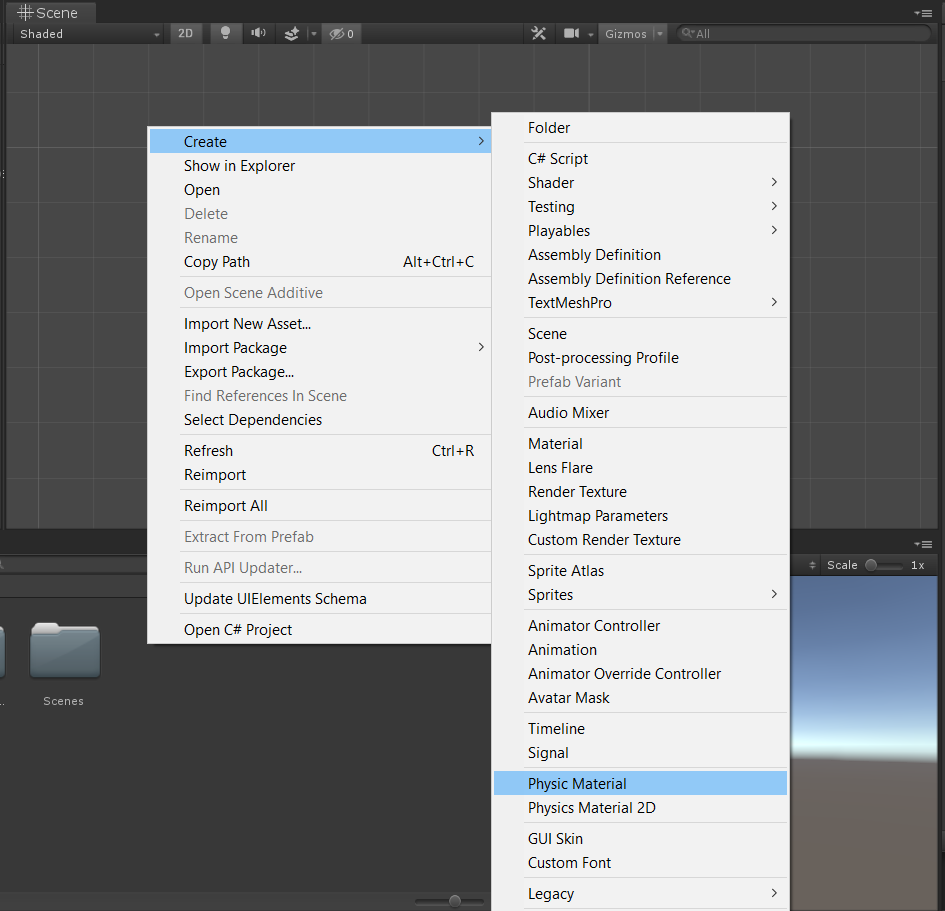Create a new Material
Screen dimensions: 945x911
point(640,444)
